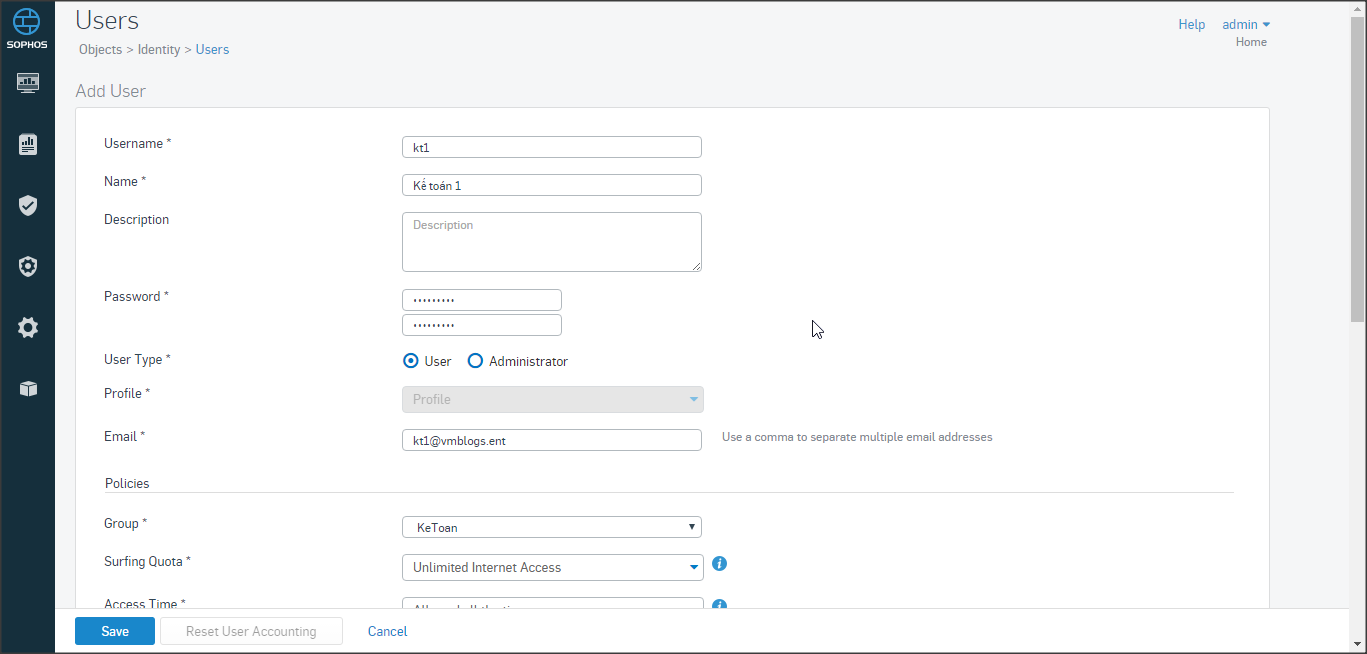Click the vertical page scrollbar
Viewport: 1367px width, 654px height.
[x=1357, y=170]
